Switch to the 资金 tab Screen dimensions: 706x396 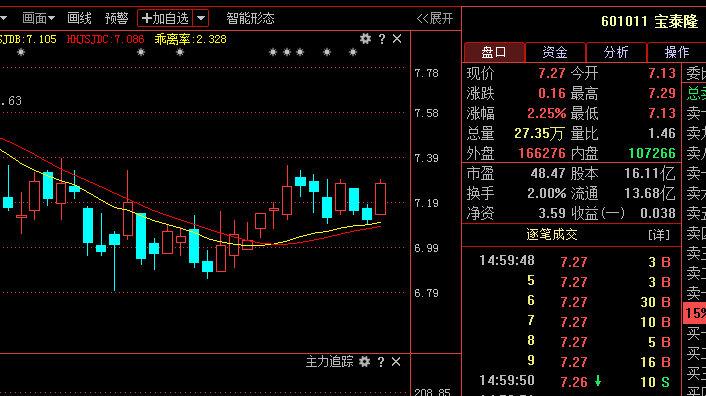click(555, 52)
